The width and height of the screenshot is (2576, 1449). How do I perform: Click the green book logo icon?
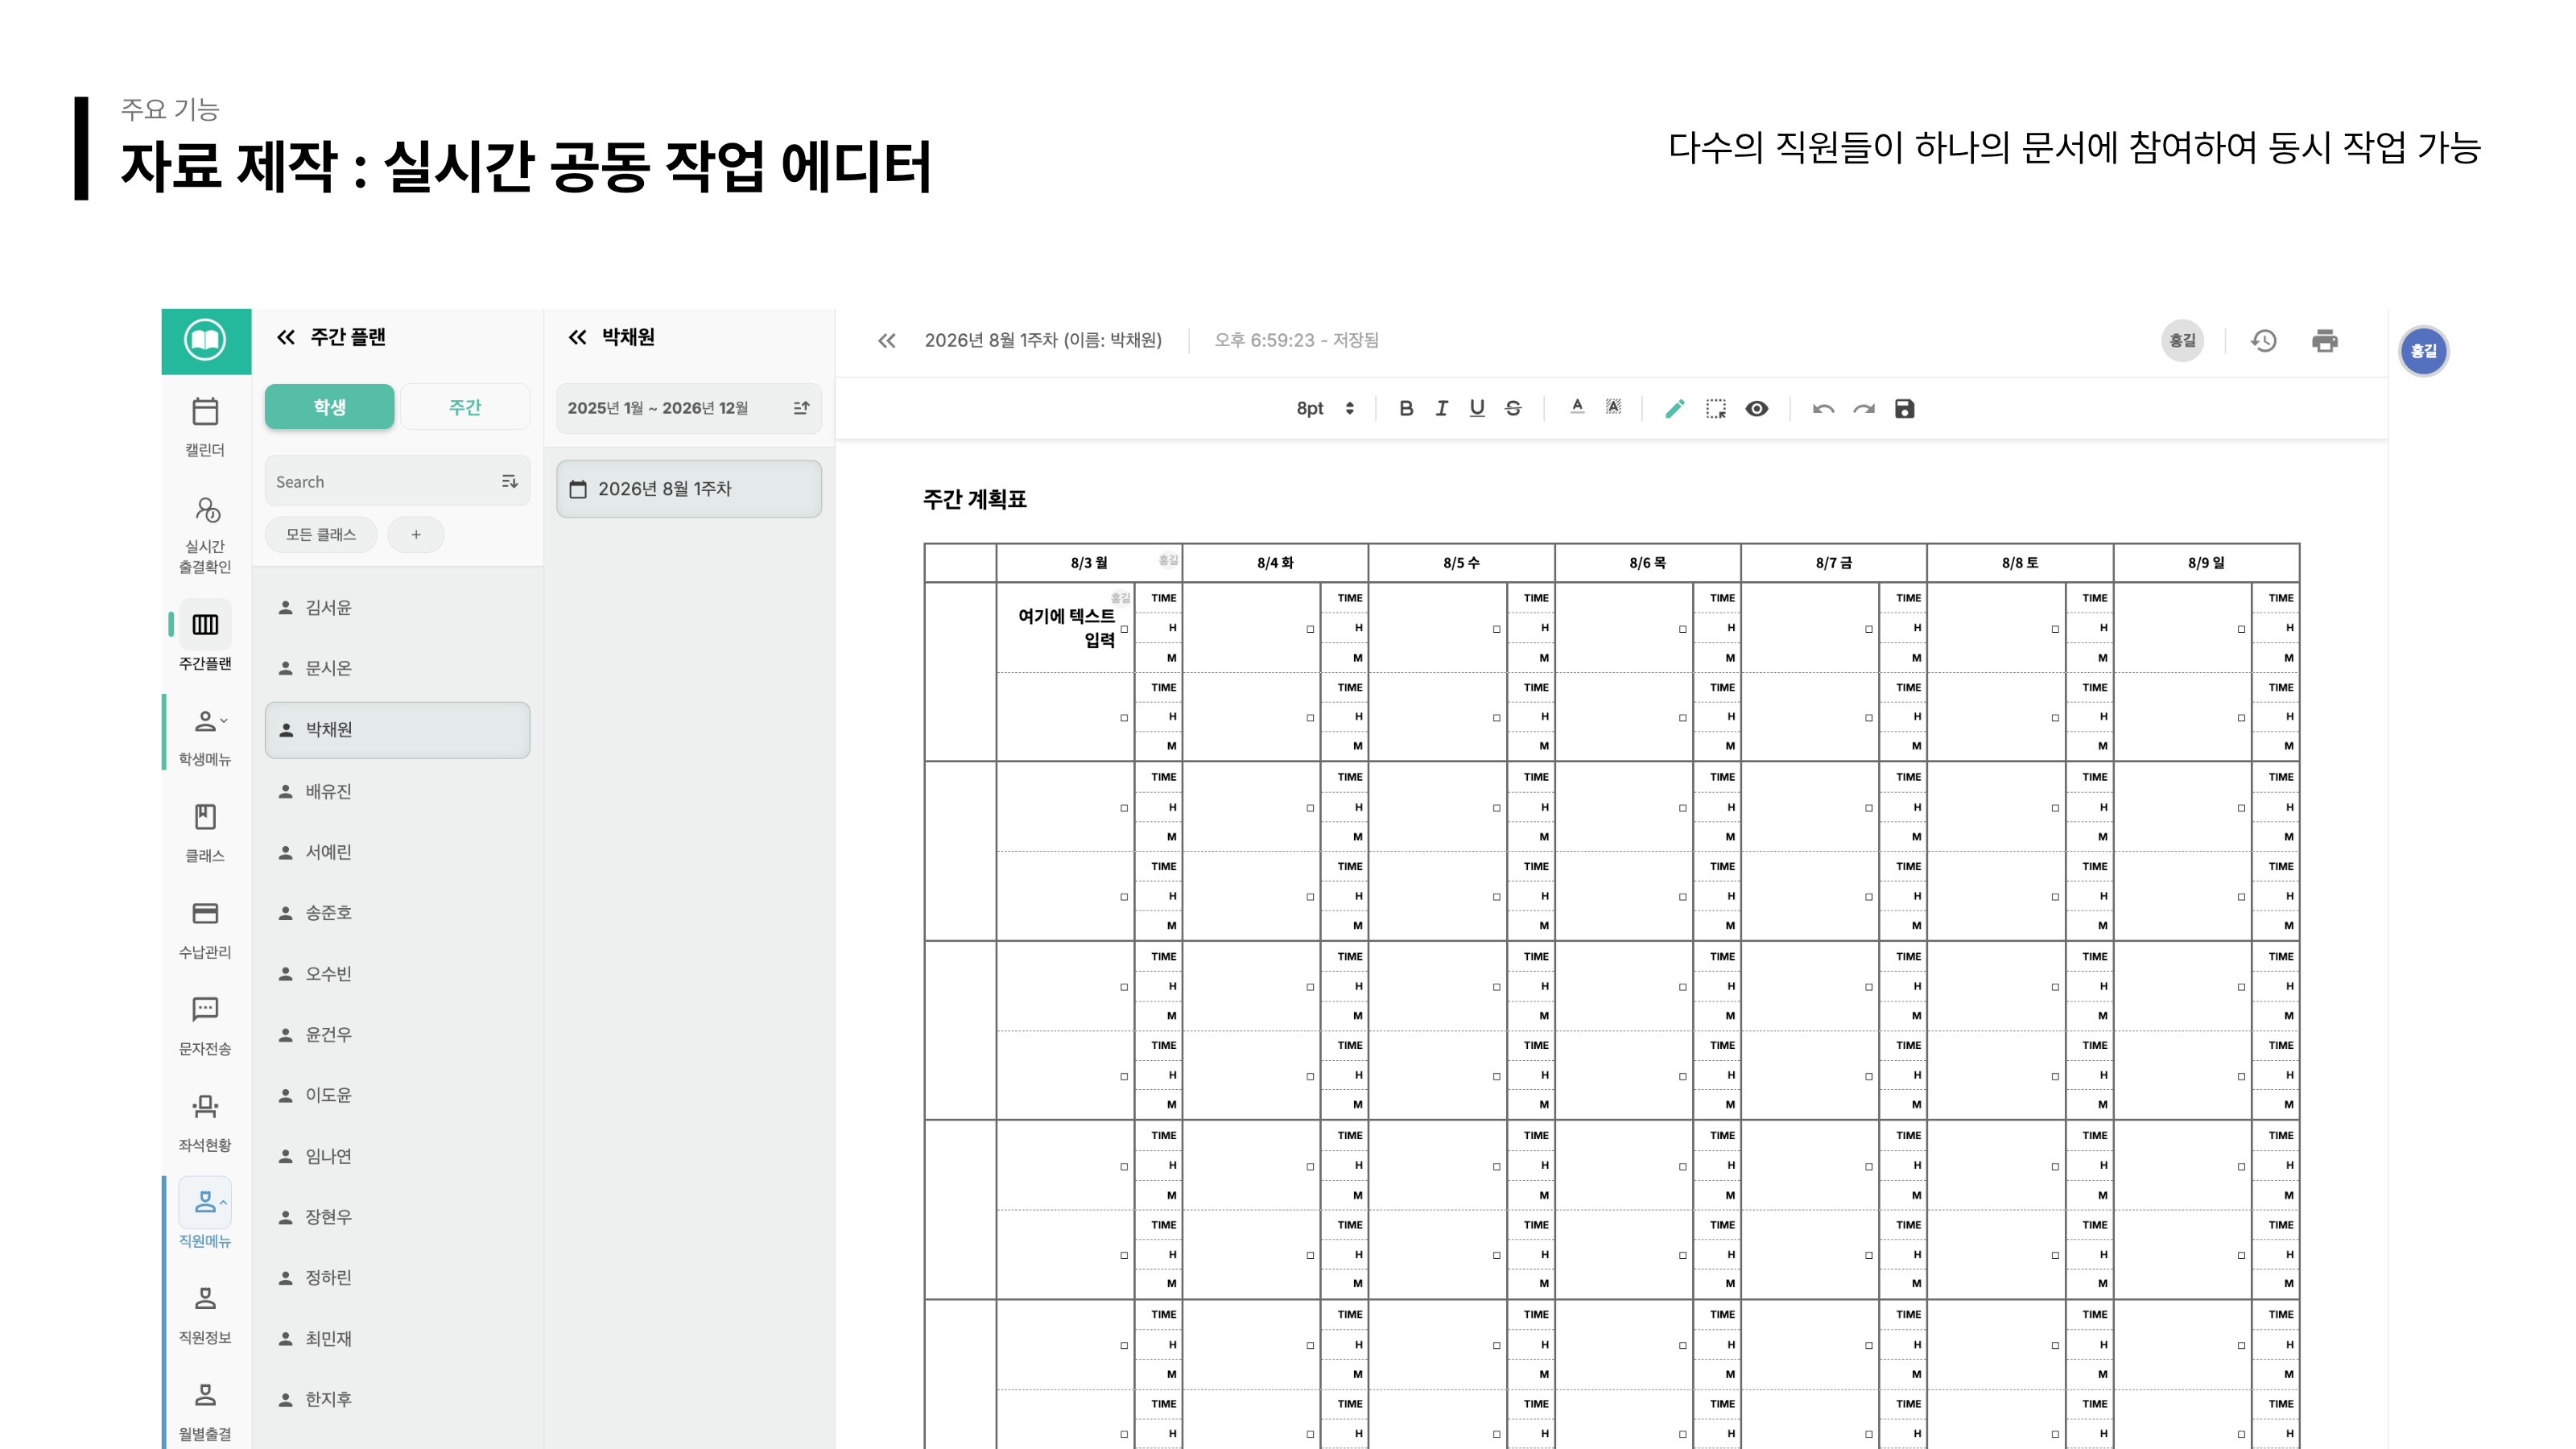point(205,340)
